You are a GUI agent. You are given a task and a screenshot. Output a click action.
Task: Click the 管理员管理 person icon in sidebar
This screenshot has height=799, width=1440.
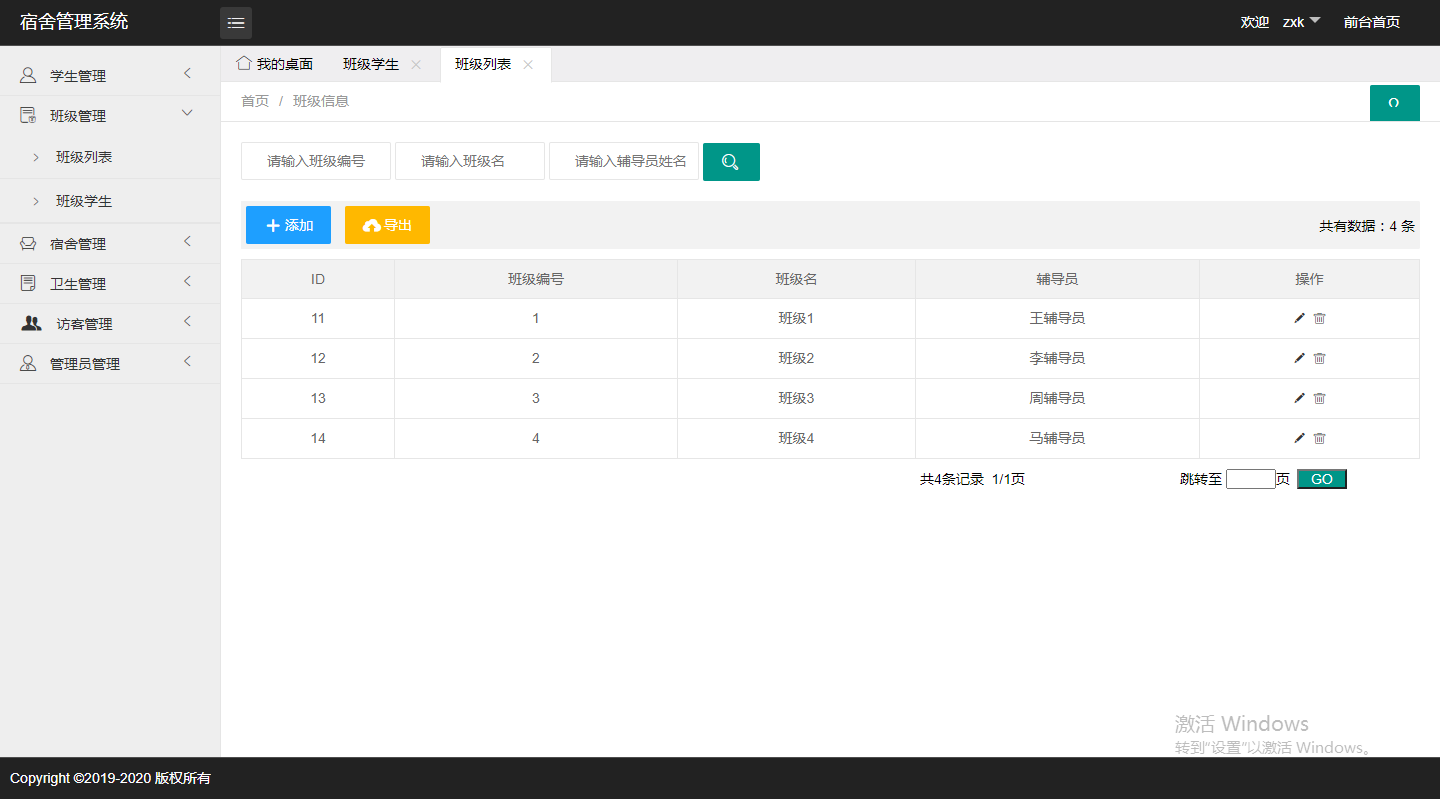point(28,363)
